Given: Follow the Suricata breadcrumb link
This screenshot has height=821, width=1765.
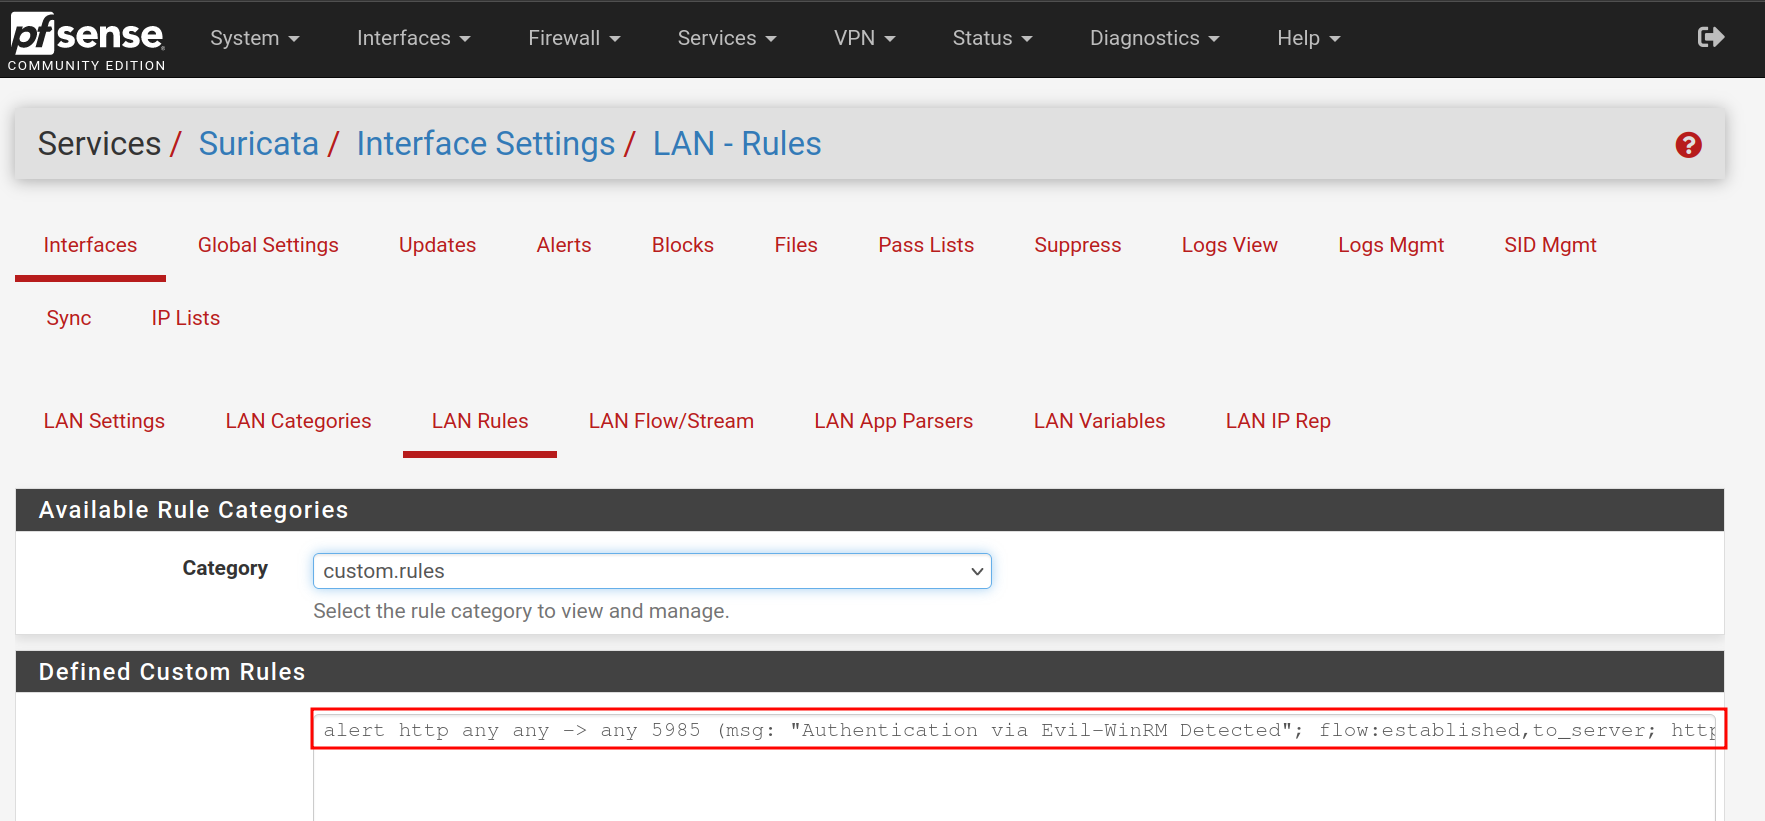Looking at the screenshot, I should click(258, 144).
